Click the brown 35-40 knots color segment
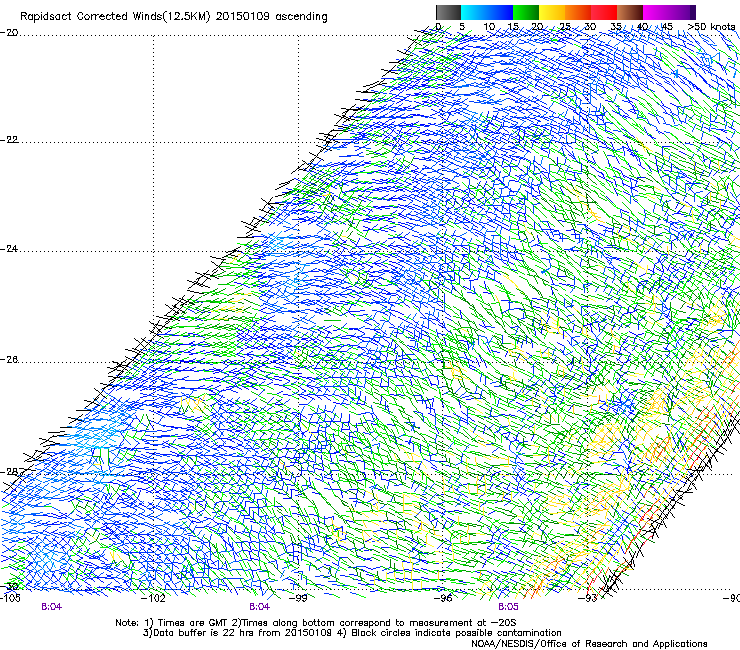This screenshot has width=740, height=650. [630, 12]
